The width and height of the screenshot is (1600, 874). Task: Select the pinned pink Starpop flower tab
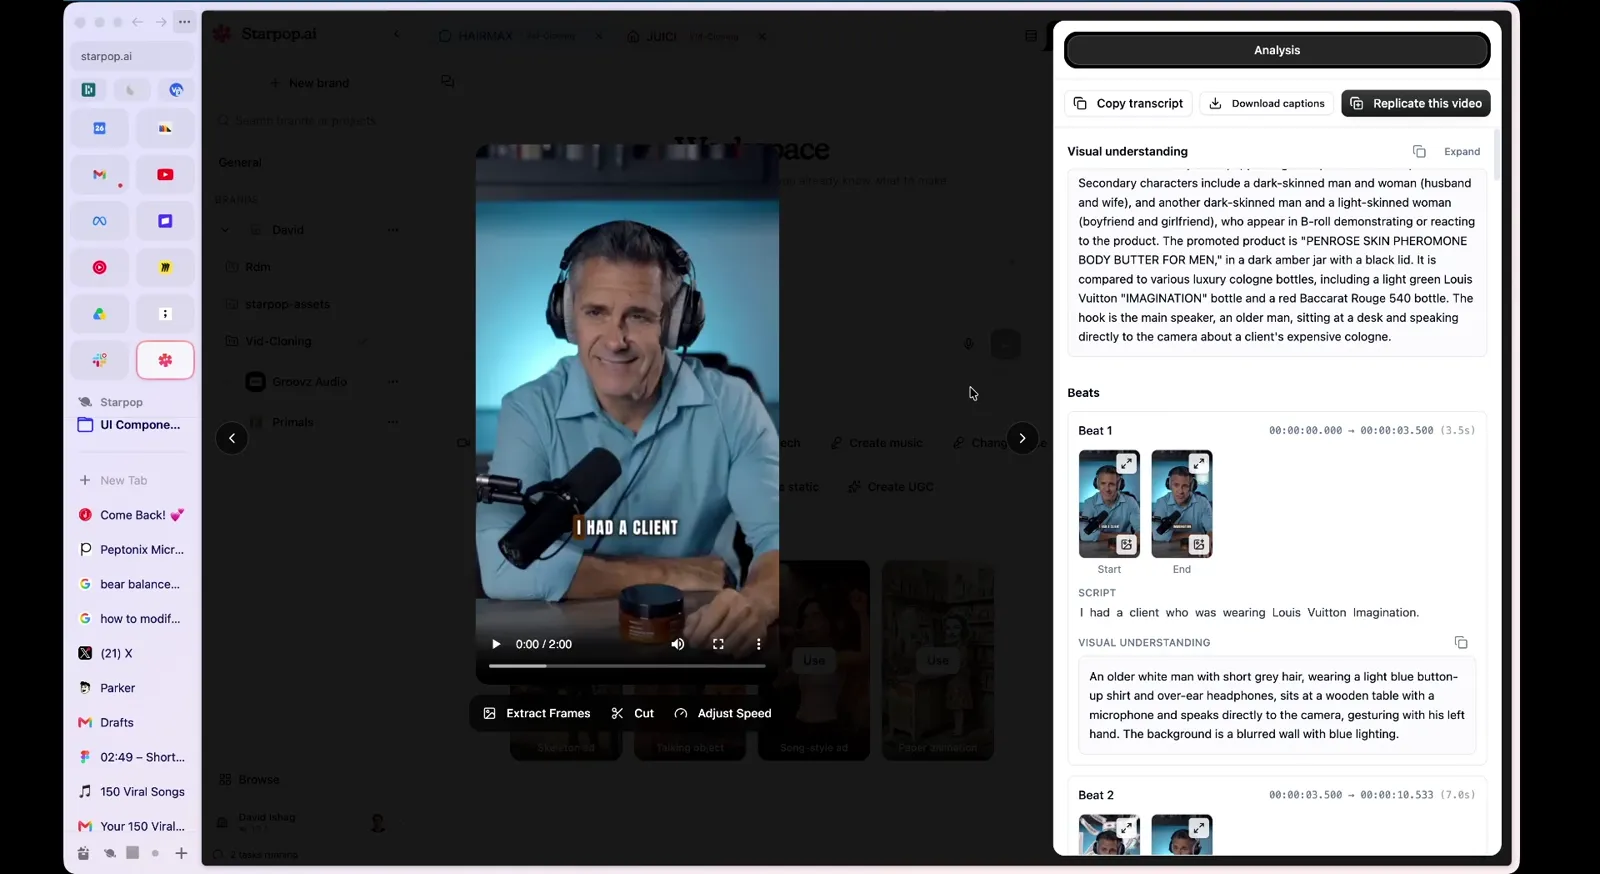coord(165,360)
